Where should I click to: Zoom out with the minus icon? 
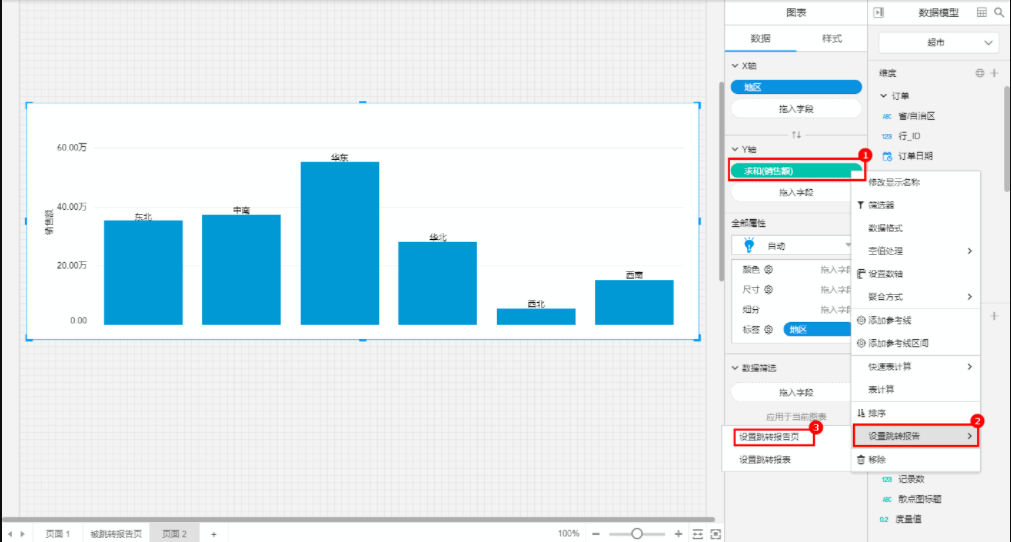coord(596,534)
